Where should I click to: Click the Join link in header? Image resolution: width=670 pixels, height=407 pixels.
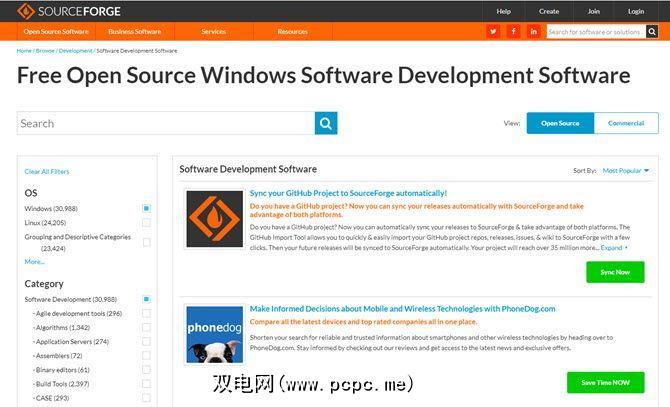(594, 11)
